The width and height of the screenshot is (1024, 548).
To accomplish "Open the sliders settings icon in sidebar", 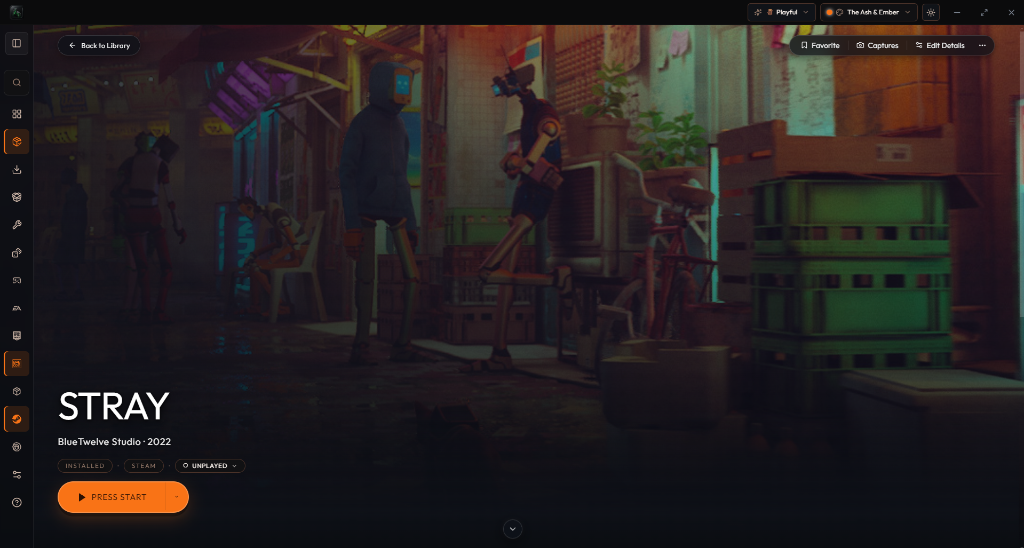I will tap(17, 475).
